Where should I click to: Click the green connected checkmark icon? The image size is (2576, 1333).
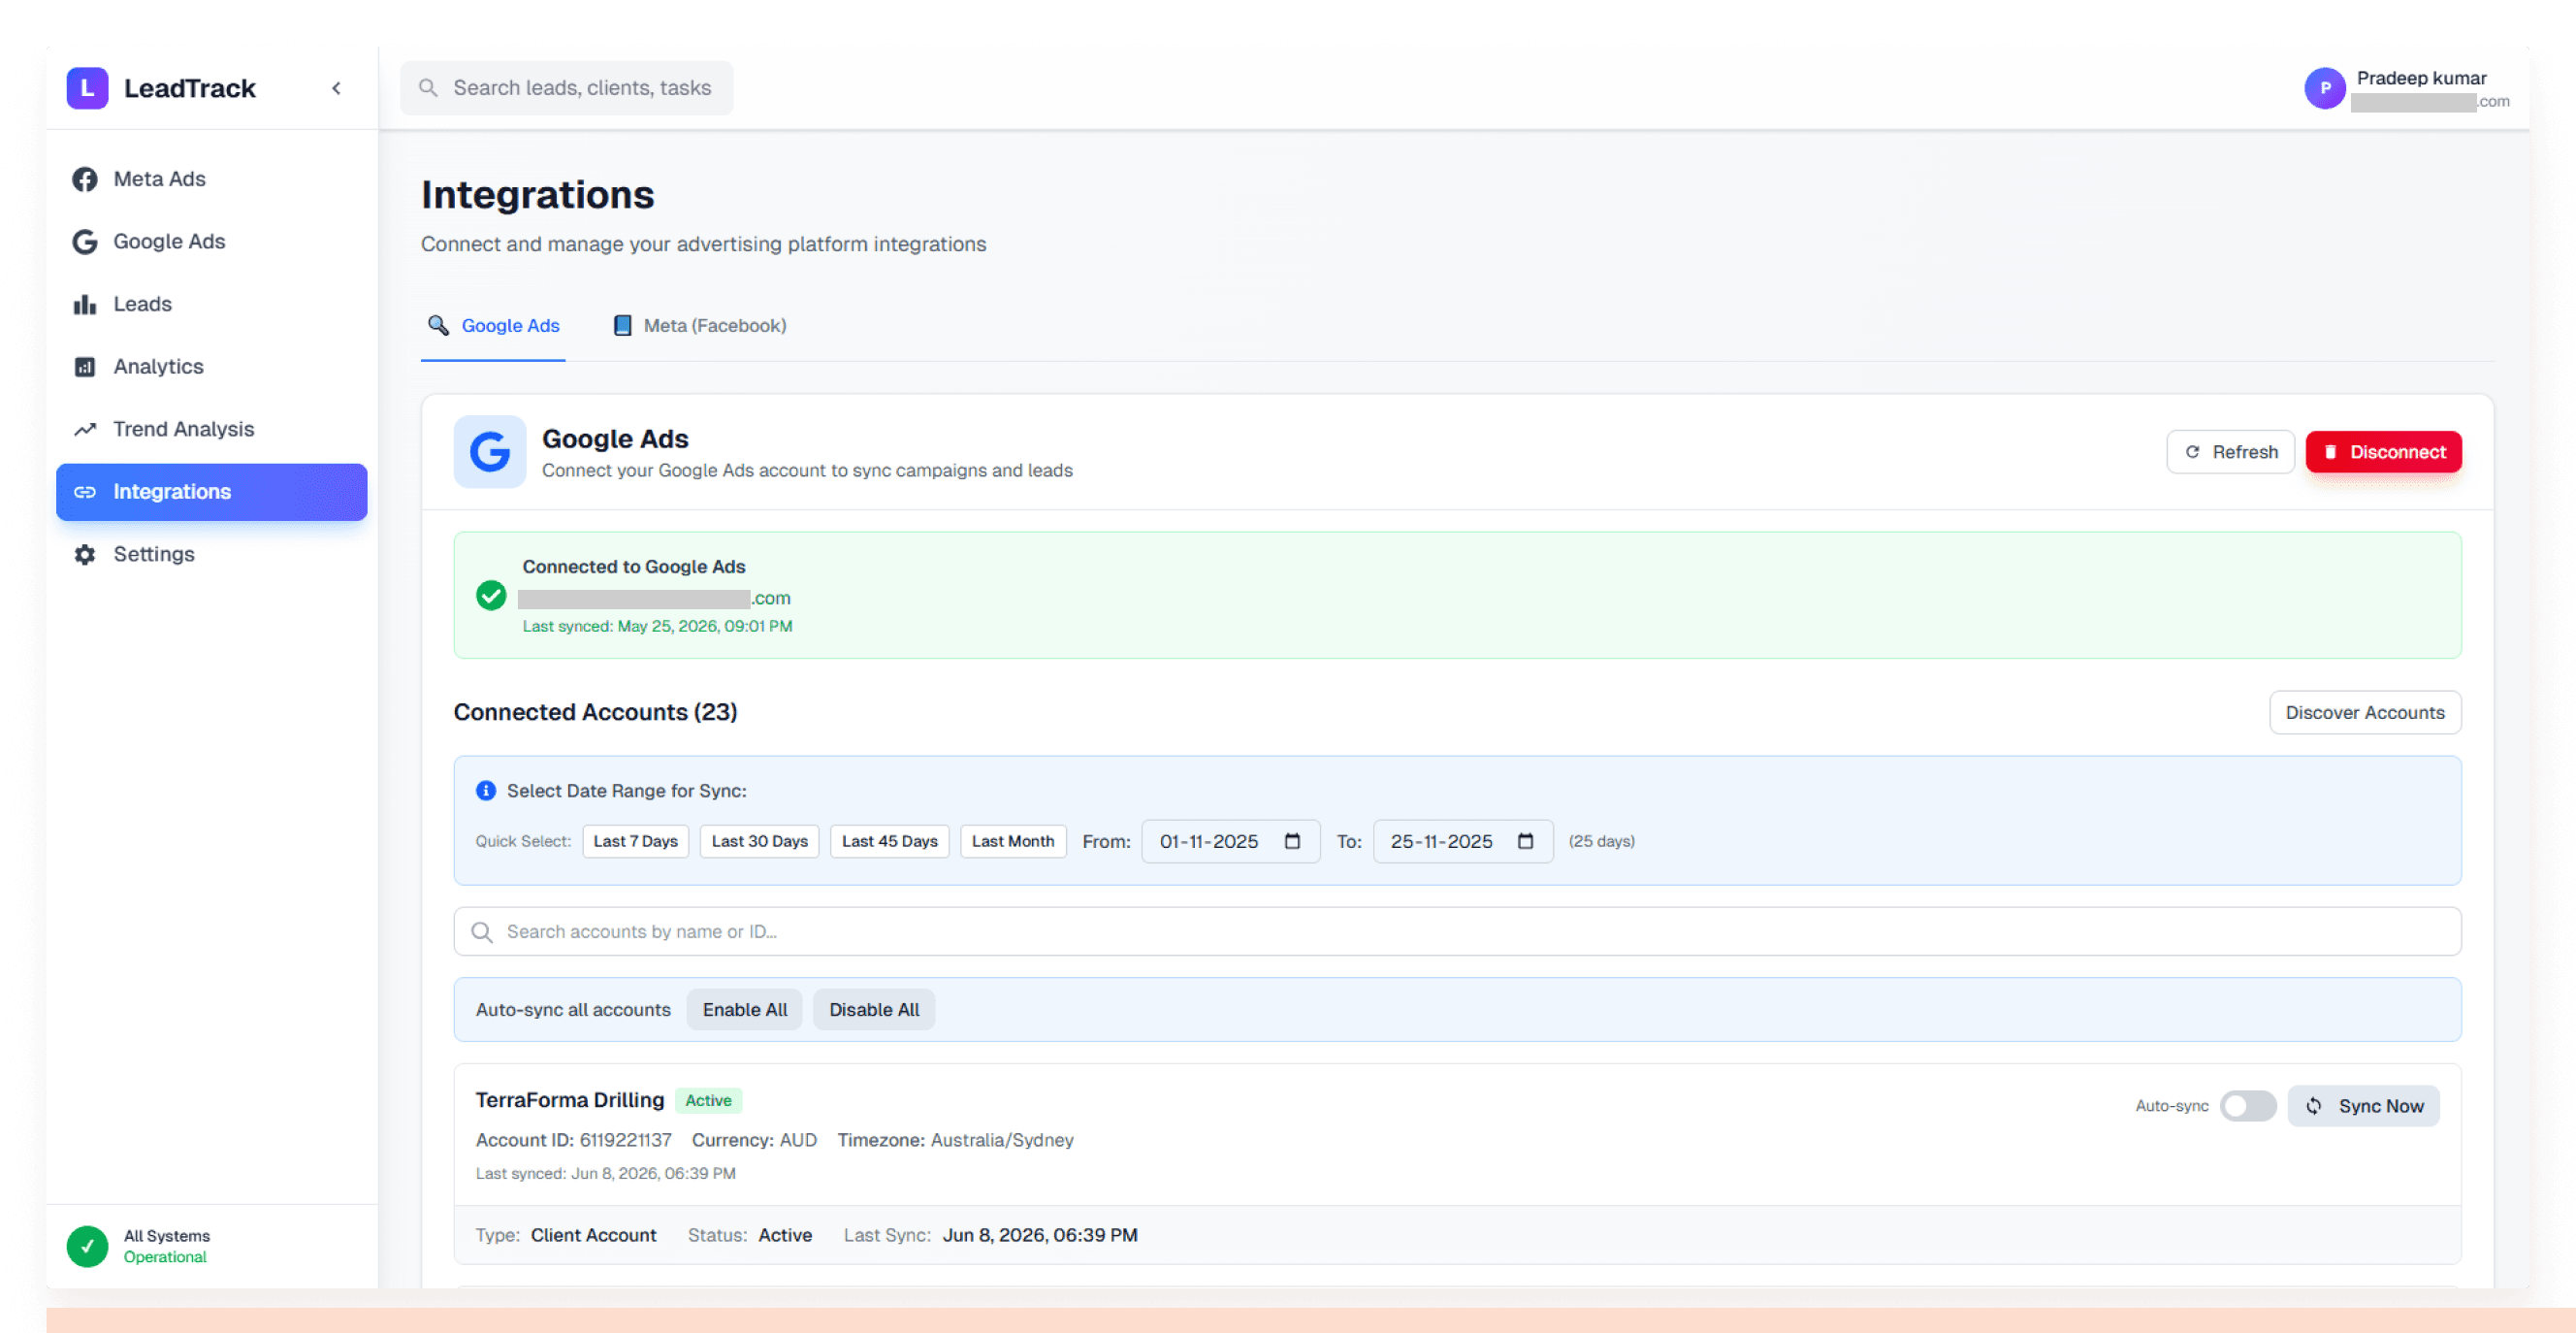tap(491, 596)
